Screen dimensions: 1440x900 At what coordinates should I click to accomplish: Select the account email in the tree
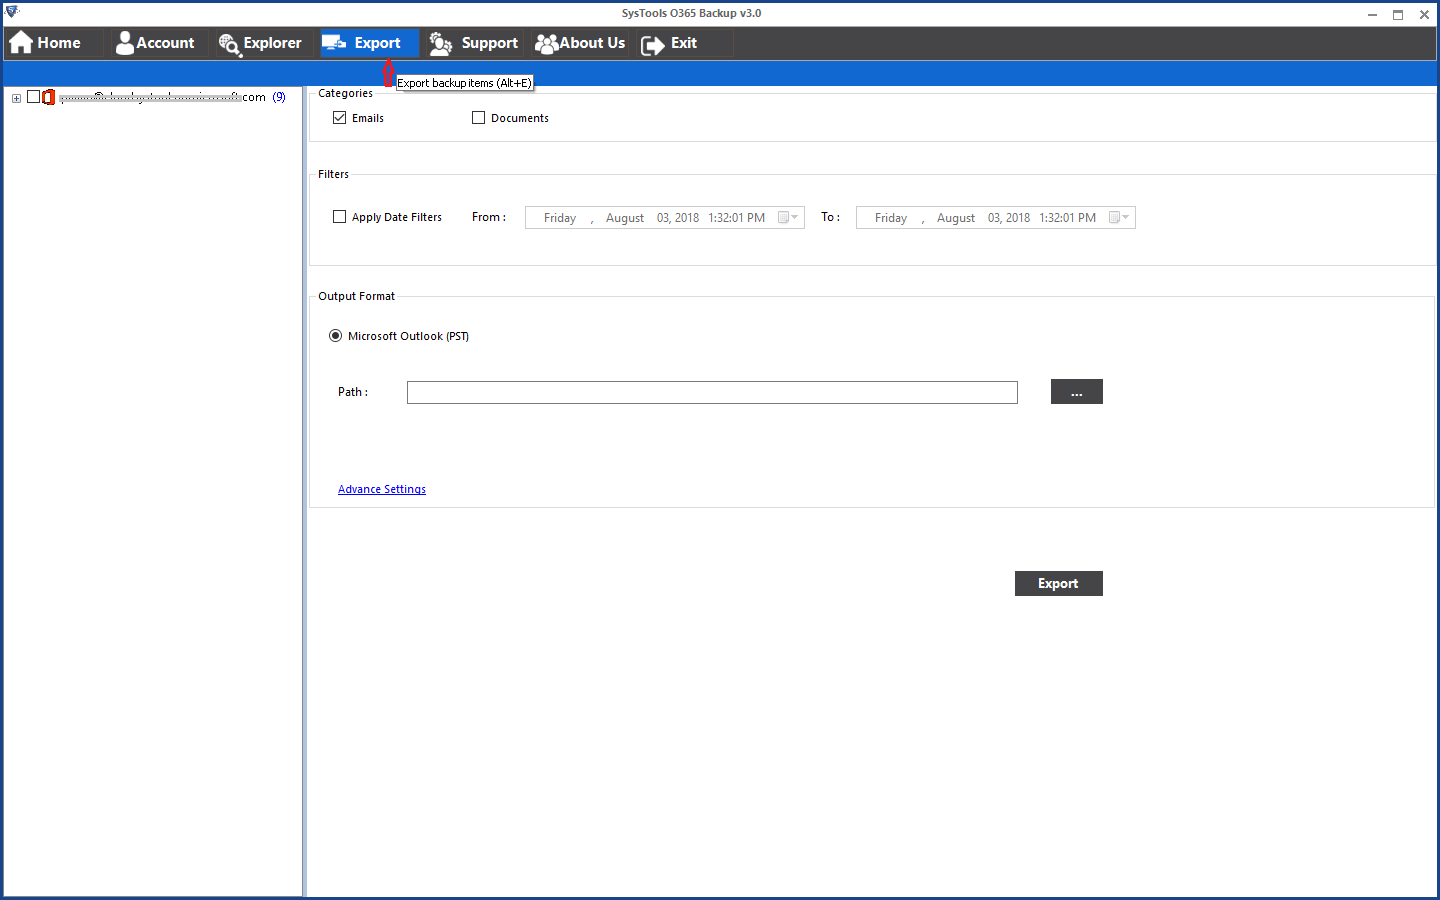(x=162, y=97)
